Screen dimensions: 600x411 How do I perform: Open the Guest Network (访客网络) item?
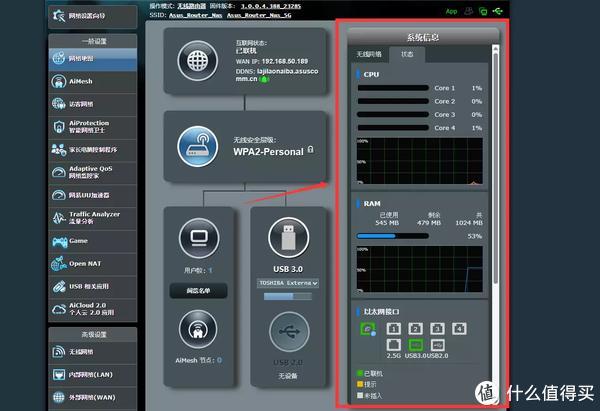point(93,104)
